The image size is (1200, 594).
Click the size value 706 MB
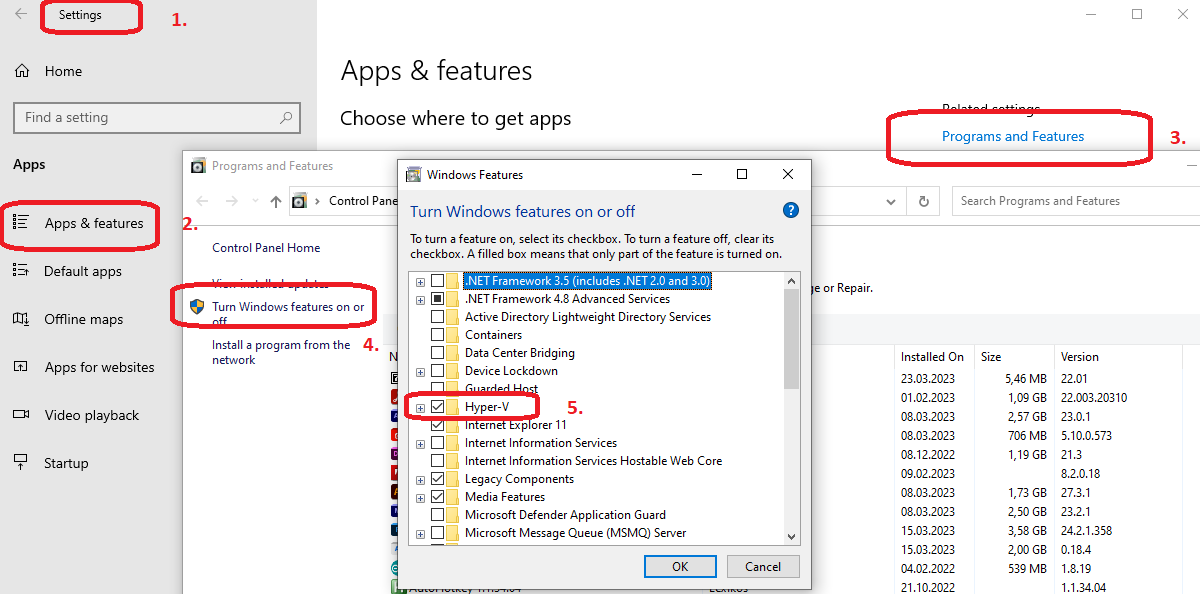click(x=1028, y=436)
